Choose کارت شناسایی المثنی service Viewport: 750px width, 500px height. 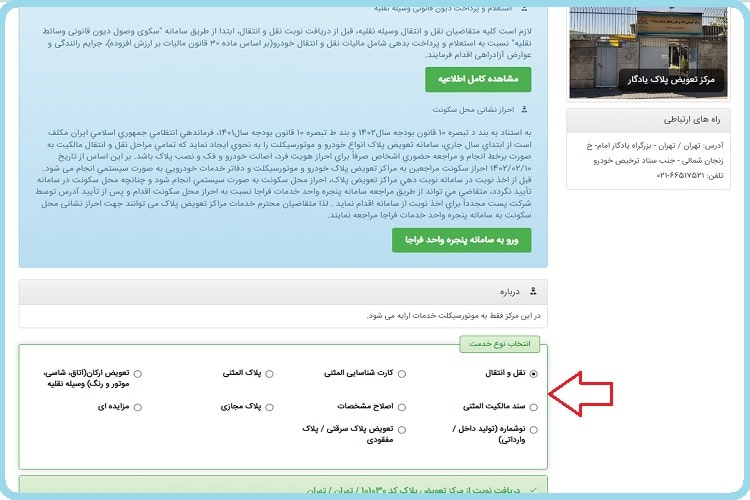tap(402, 374)
